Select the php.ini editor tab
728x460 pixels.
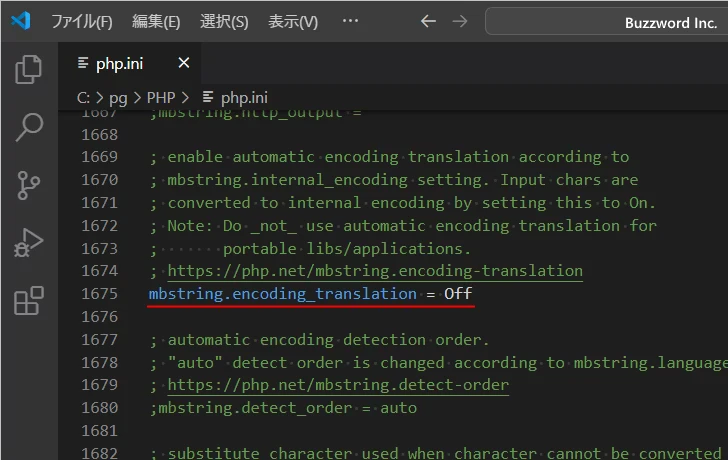pyautogui.click(x=130, y=63)
